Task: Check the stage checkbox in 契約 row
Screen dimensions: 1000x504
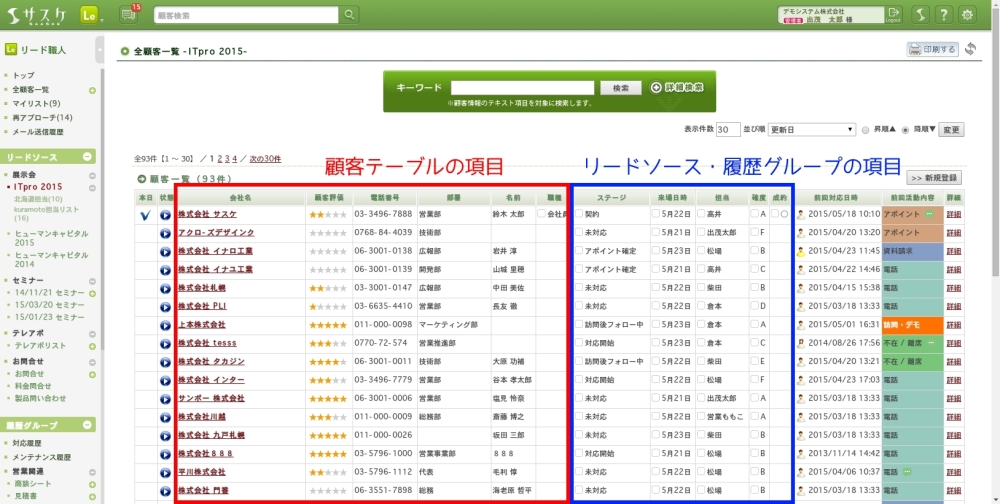Action: (x=579, y=214)
